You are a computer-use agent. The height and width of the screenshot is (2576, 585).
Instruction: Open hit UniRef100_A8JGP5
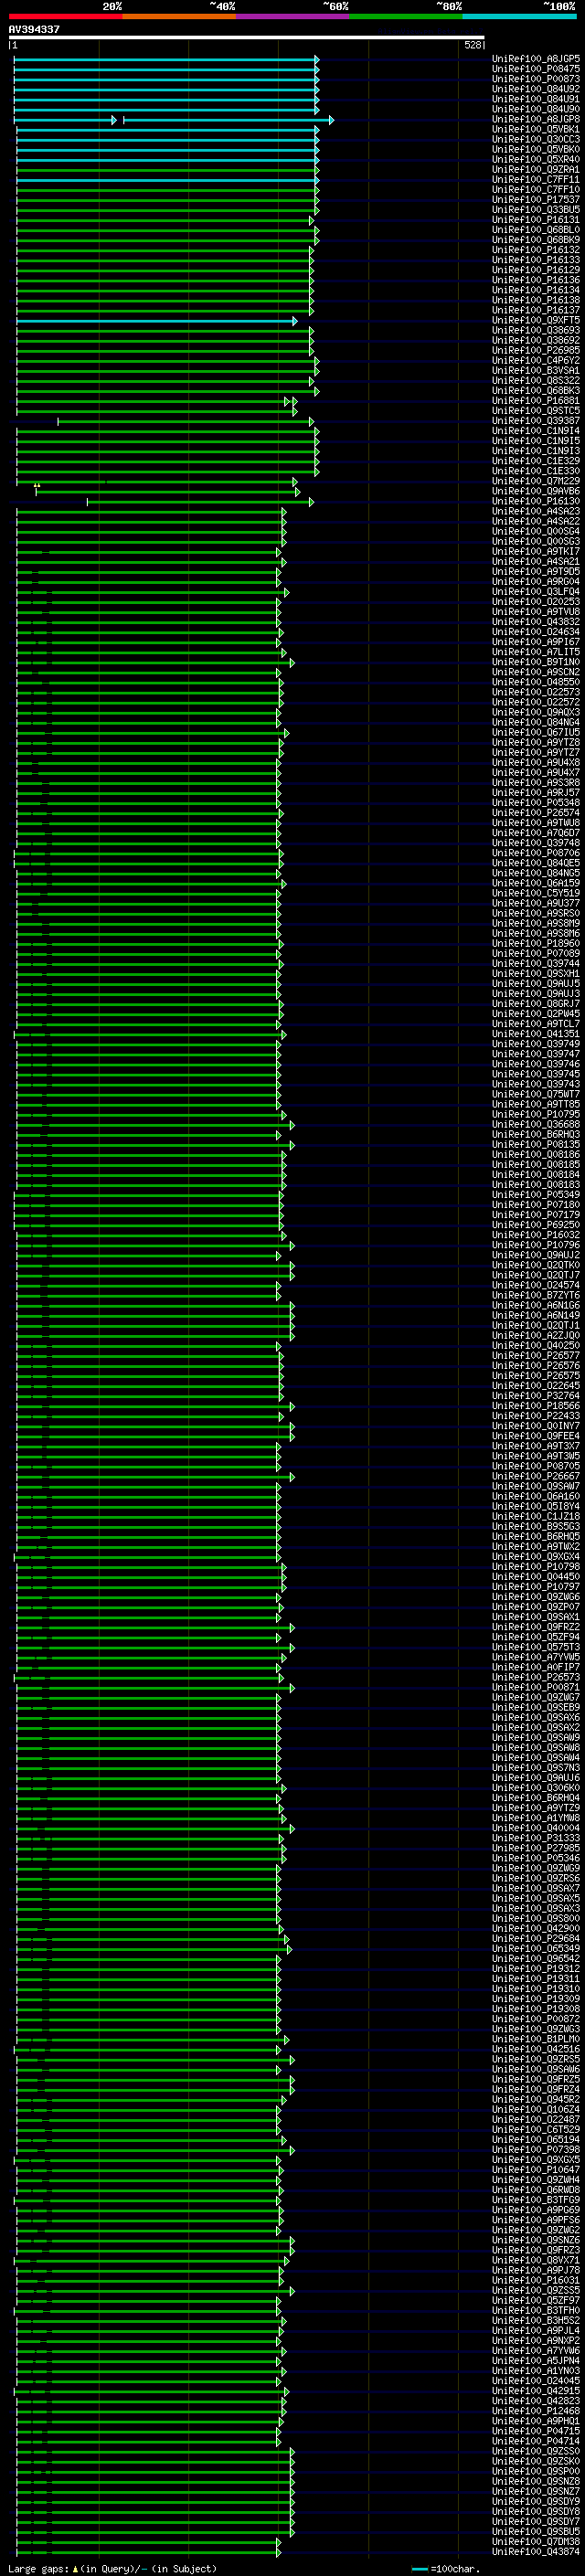coord(535,59)
